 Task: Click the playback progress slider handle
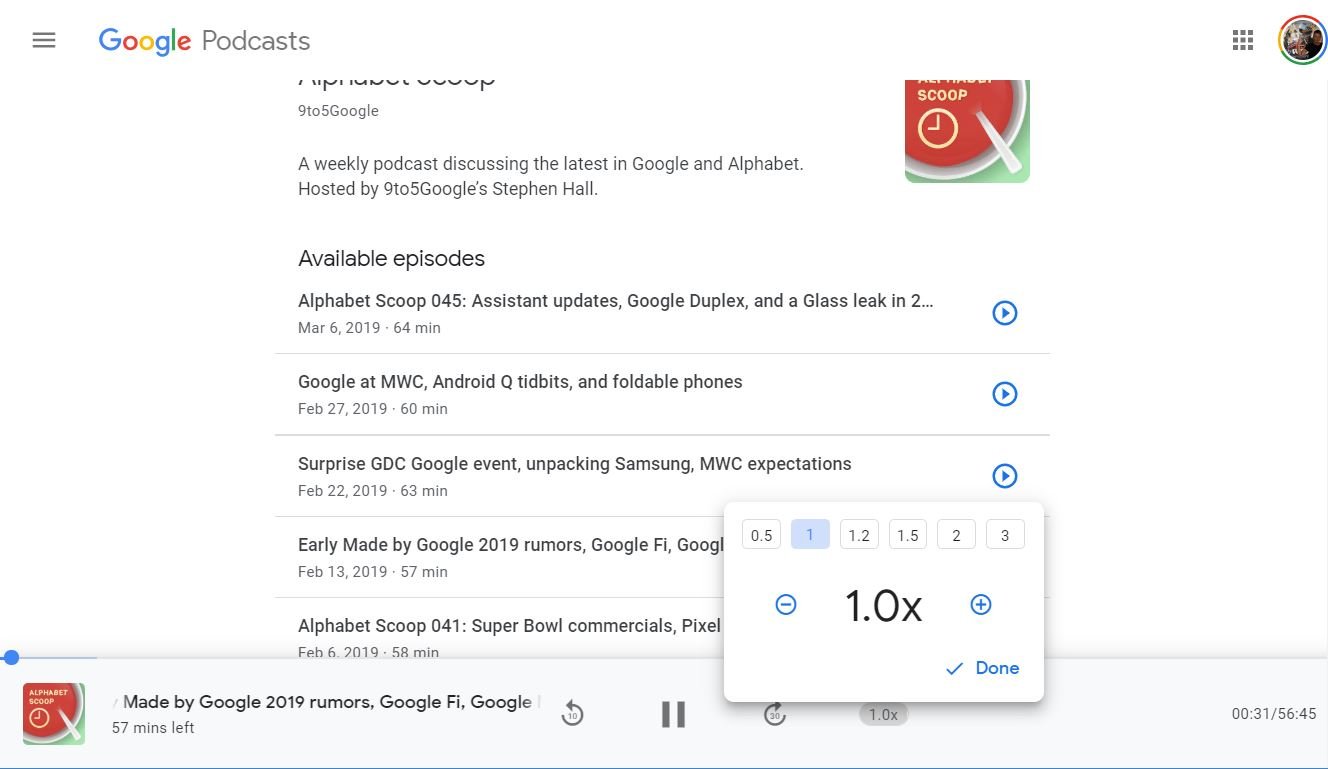tap(11, 657)
